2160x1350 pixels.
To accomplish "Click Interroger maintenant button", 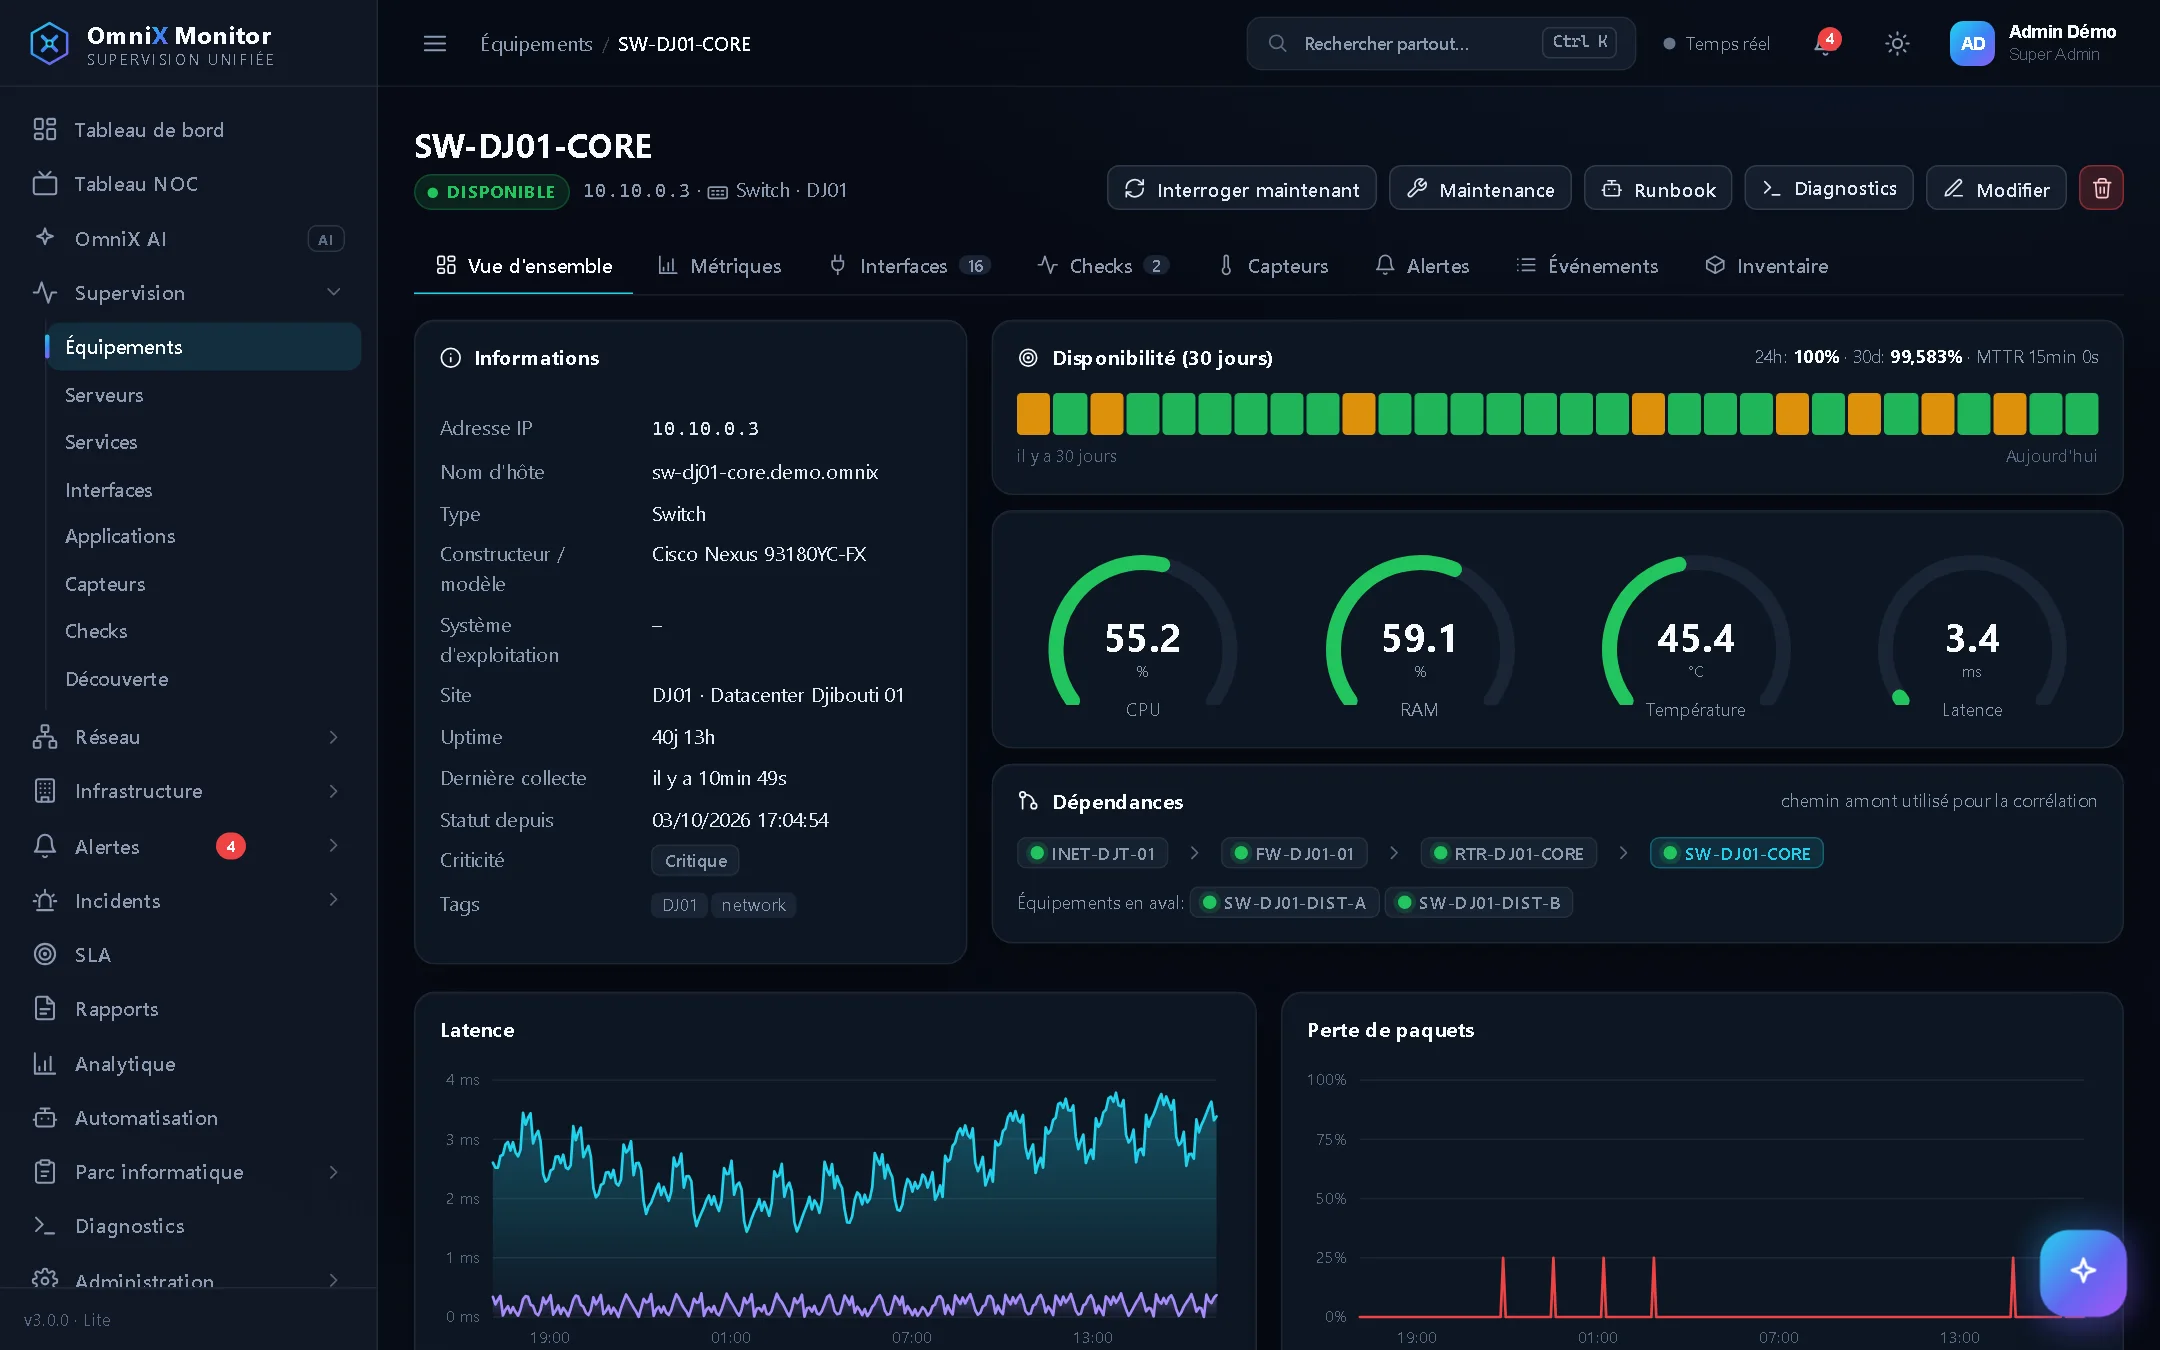I will pyautogui.click(x=1242, y=188).
